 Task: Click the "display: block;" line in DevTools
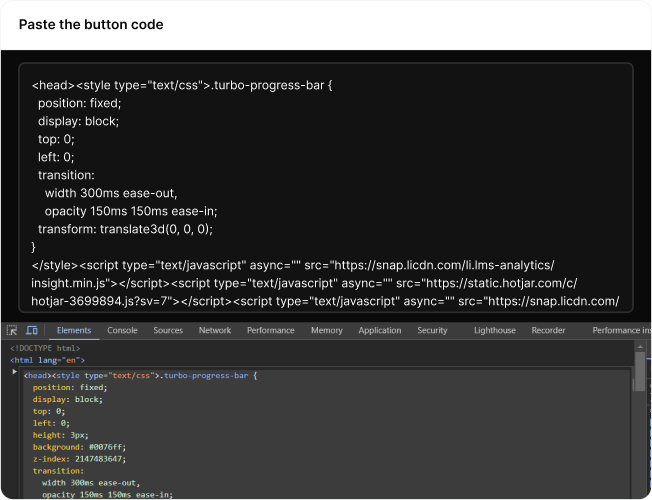coord(68,400)
